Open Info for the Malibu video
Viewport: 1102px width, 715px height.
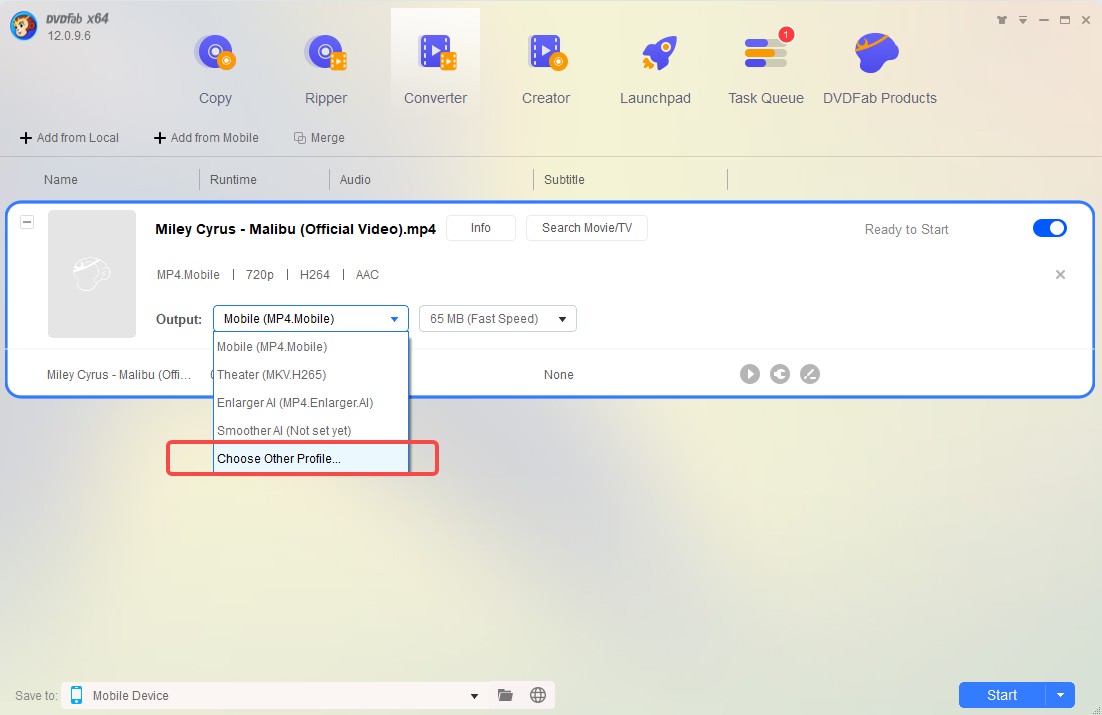pyautogui.click(x=481, y=228)
